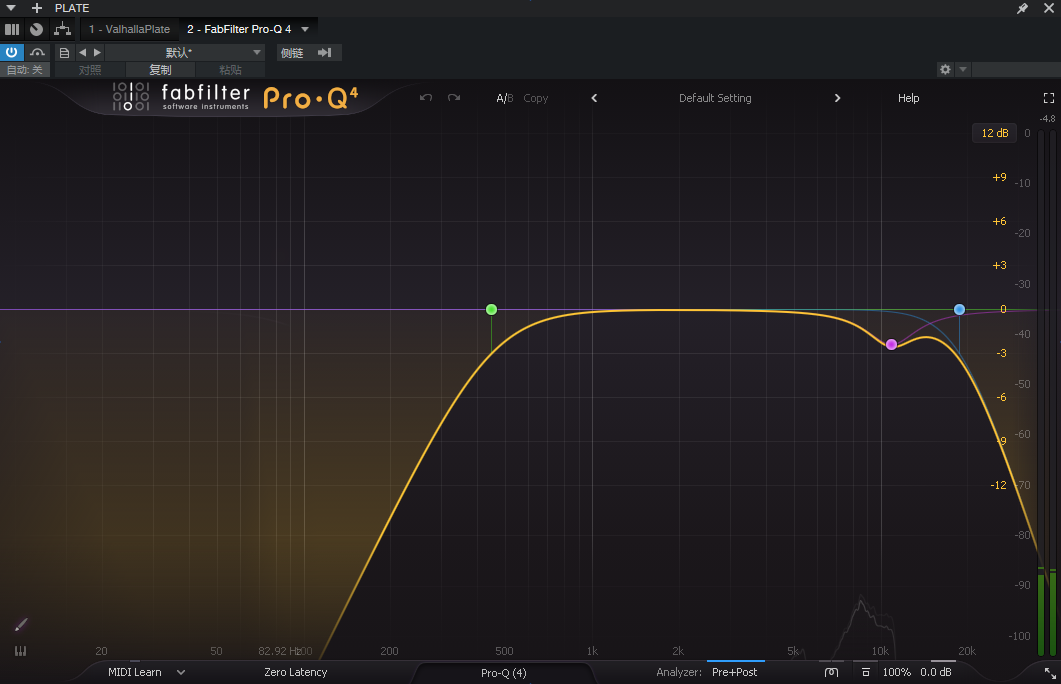Go to previous preset with left arrow

click(x=83, y=53)
